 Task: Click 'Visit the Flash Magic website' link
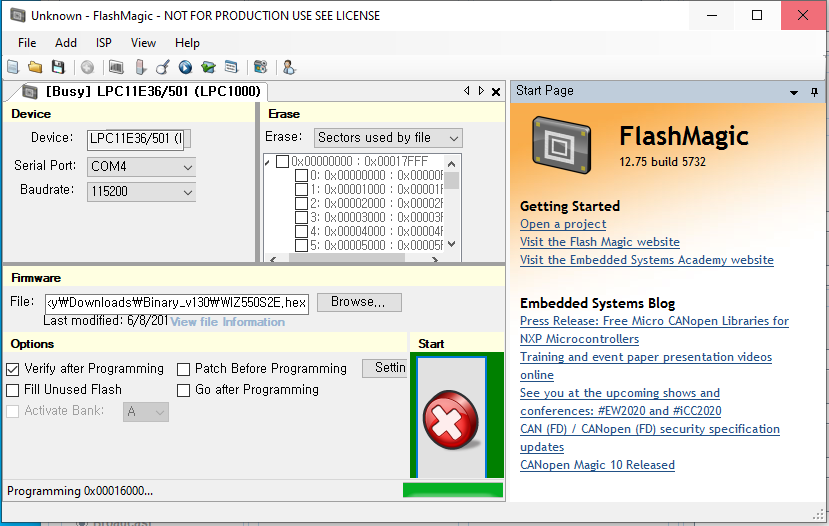click(600, 242)
